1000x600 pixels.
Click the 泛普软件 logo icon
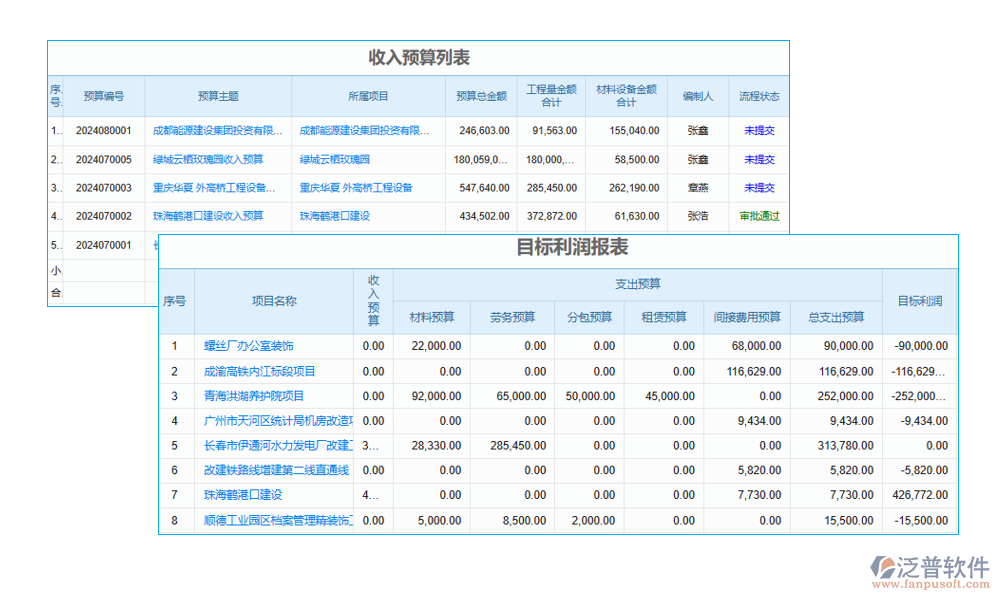[884, 569]
